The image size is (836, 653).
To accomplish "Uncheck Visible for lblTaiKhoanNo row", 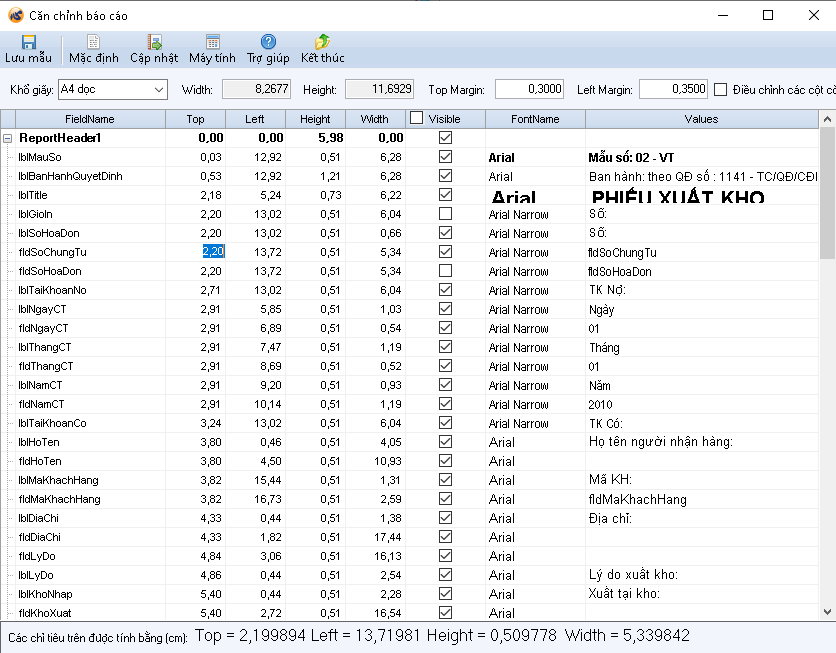I will tap(445, 289).
